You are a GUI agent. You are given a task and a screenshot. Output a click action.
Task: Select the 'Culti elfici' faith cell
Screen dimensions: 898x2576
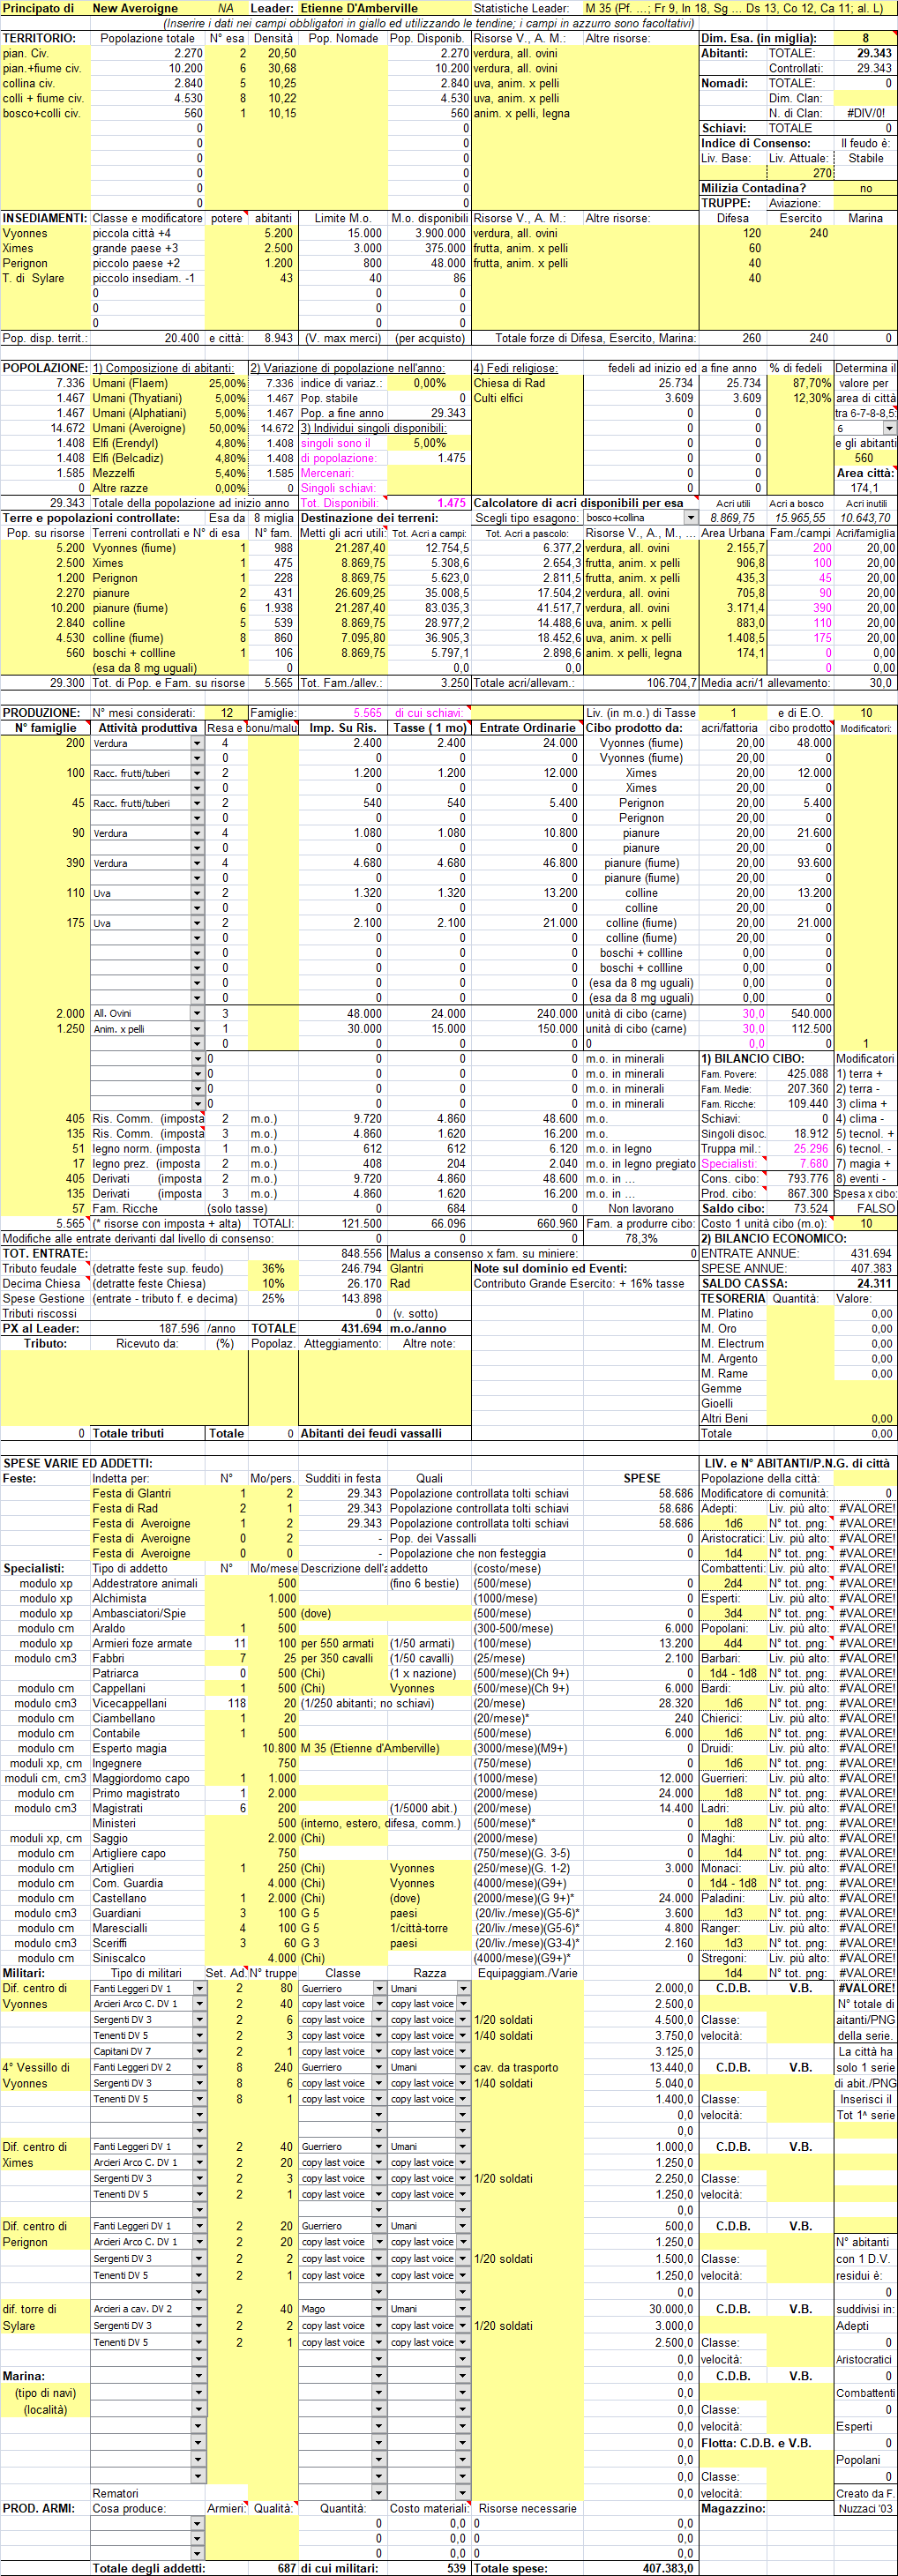(x=527, y=398)
